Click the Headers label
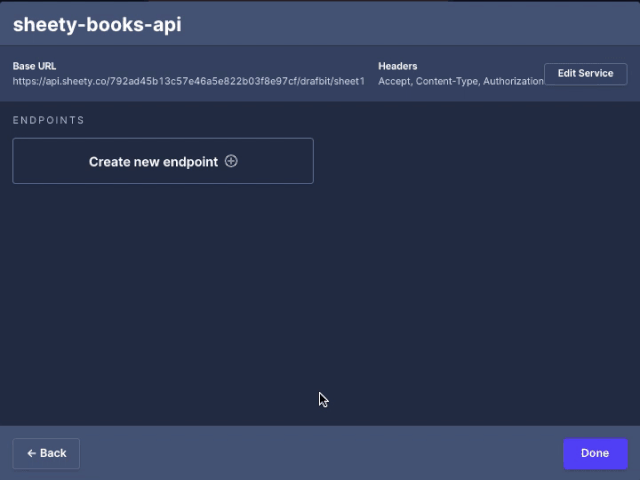 coord(398,66)
